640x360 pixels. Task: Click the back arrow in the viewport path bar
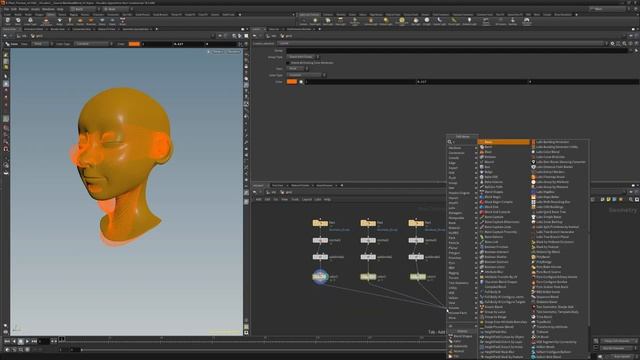[x=5, y=36]
